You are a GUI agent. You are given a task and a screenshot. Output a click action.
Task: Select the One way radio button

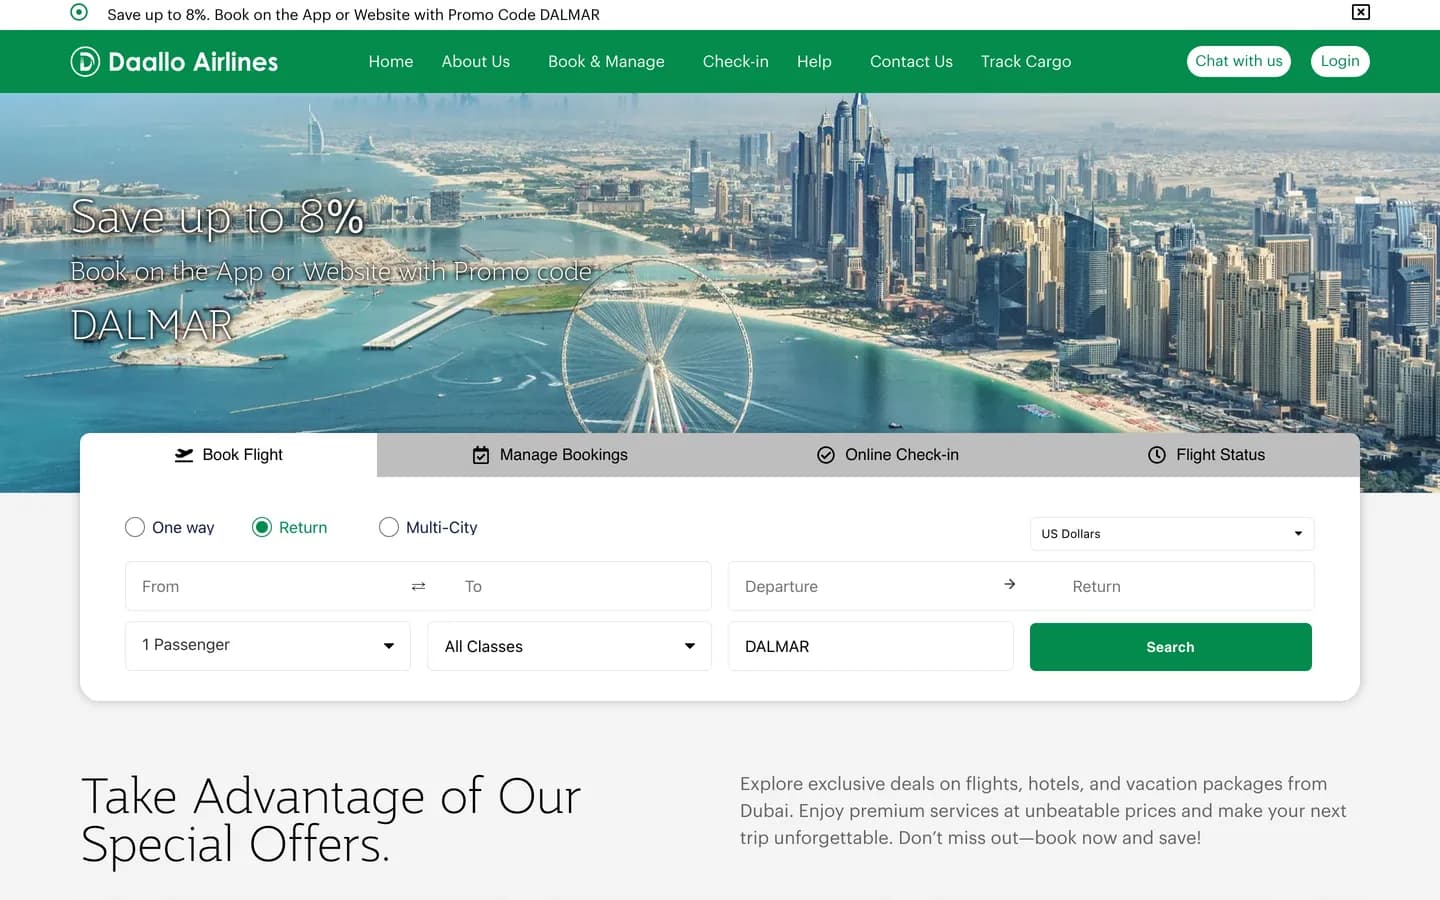(x=135, y=527)
